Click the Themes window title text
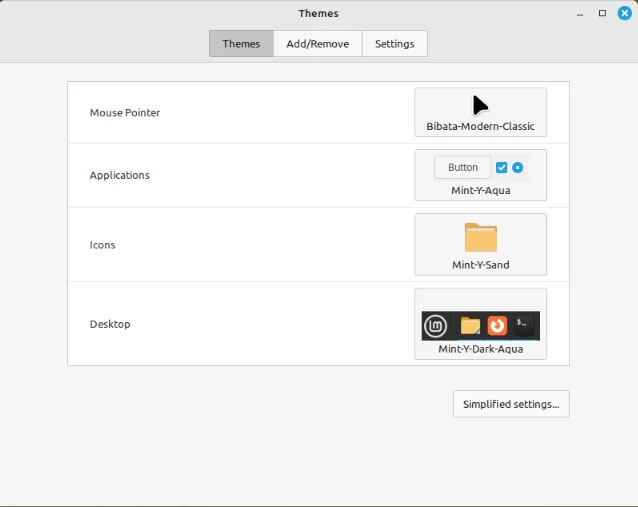 coord(319,13)
